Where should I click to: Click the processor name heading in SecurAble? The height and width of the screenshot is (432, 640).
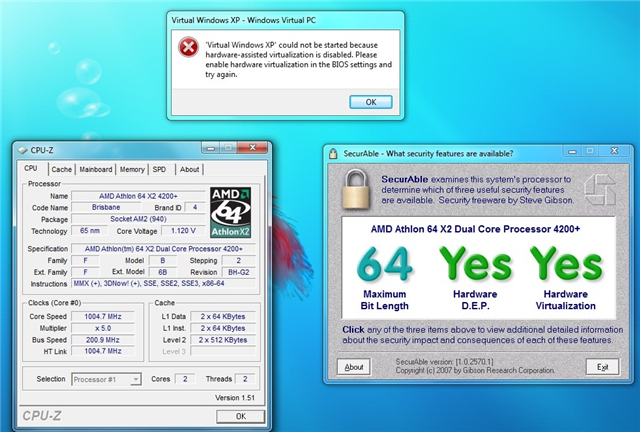coord(475,229)
